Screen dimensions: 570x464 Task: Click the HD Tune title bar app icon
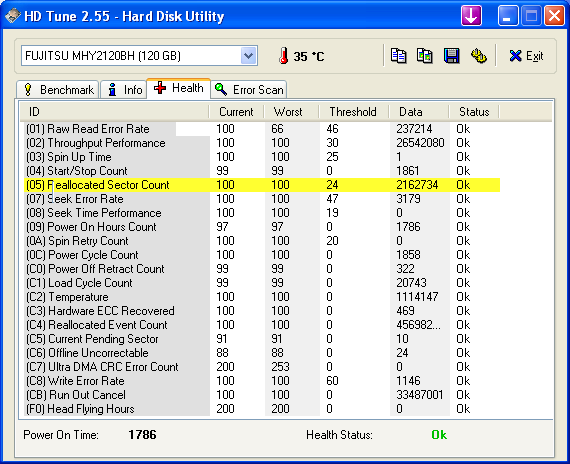tap(12, 16)
